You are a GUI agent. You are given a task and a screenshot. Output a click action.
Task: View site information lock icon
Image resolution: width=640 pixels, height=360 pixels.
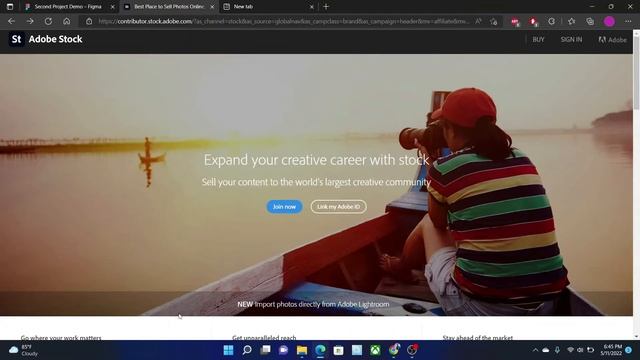coord(89,21)
